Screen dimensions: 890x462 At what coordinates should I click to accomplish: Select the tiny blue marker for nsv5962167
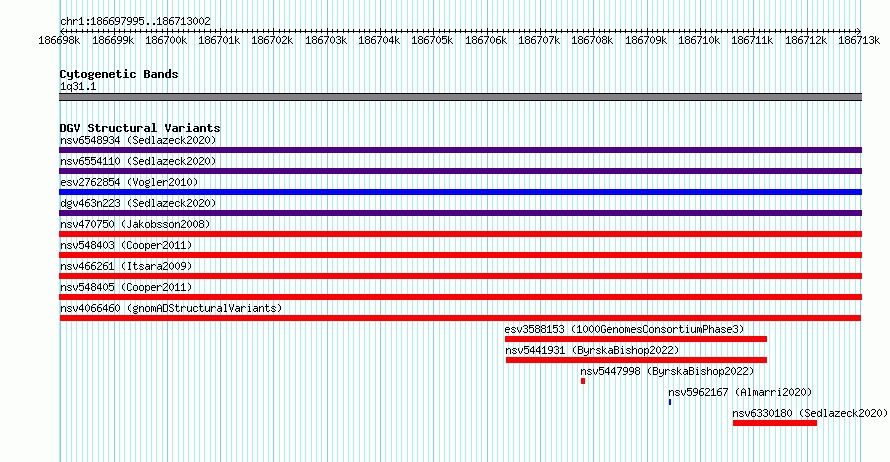pyautogui.click(x=670, y=402)
